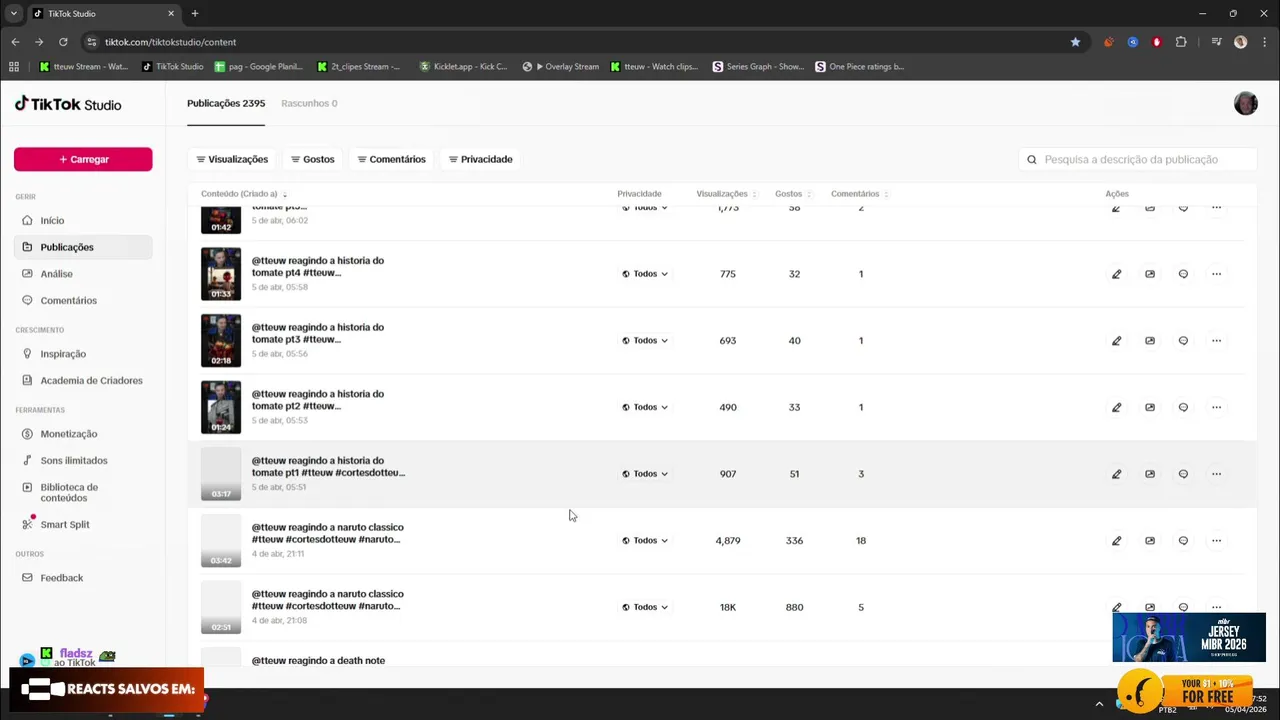Open Sons ilimitados in the sidebar
This screenshot has height=720, width=1280.
click(73, 461)
